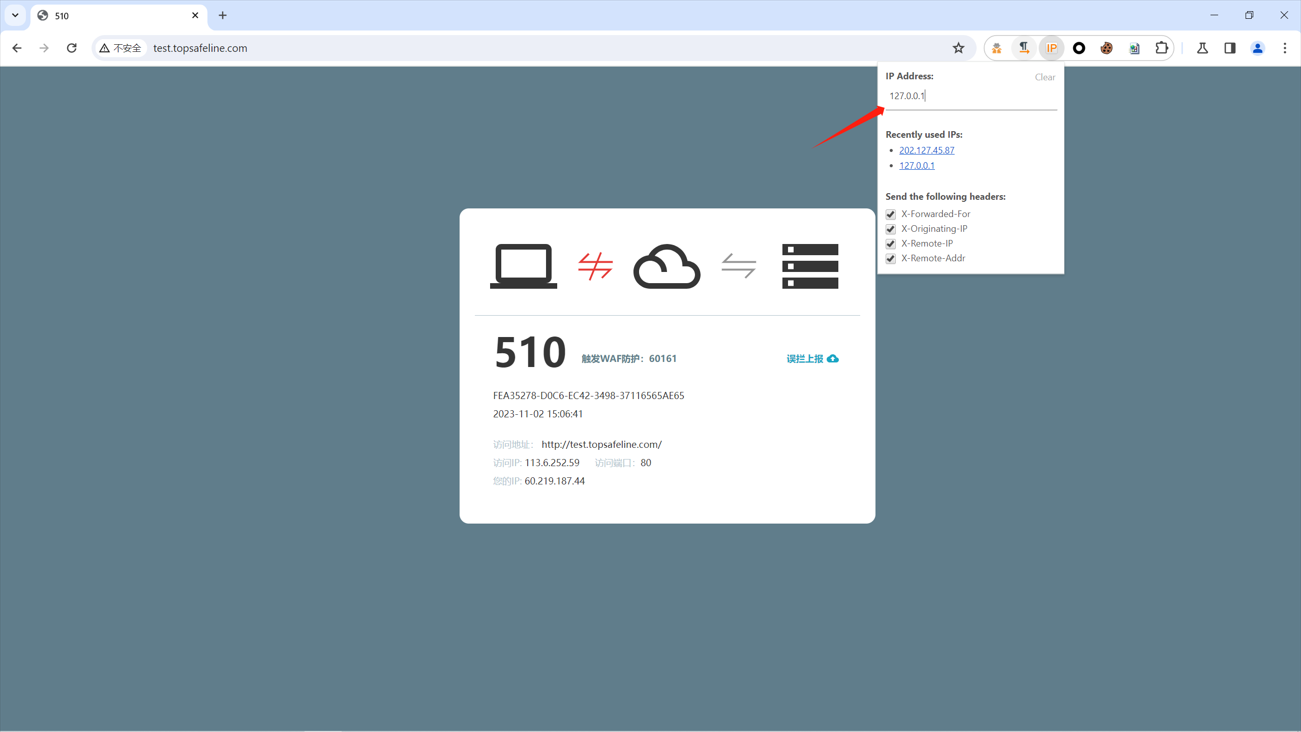Toggle the X-Remote-IP header checkbox

891,244
